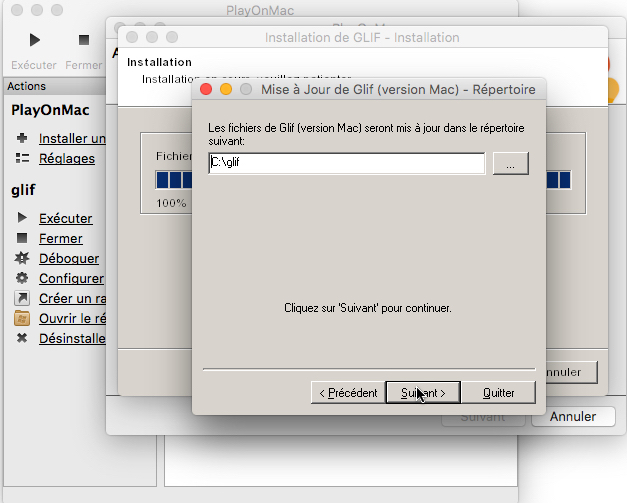Minimize the Mise à Jour de Glif dialog
627x503 pixels.
pyautogui.click(x=226, y=89)
